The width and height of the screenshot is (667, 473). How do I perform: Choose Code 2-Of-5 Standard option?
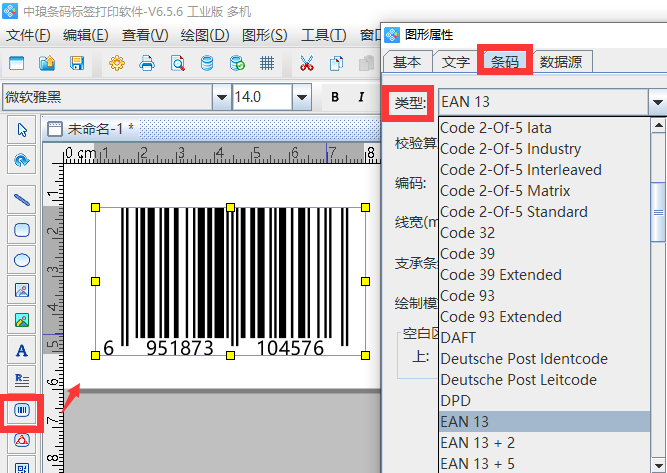tap(544, 212)
